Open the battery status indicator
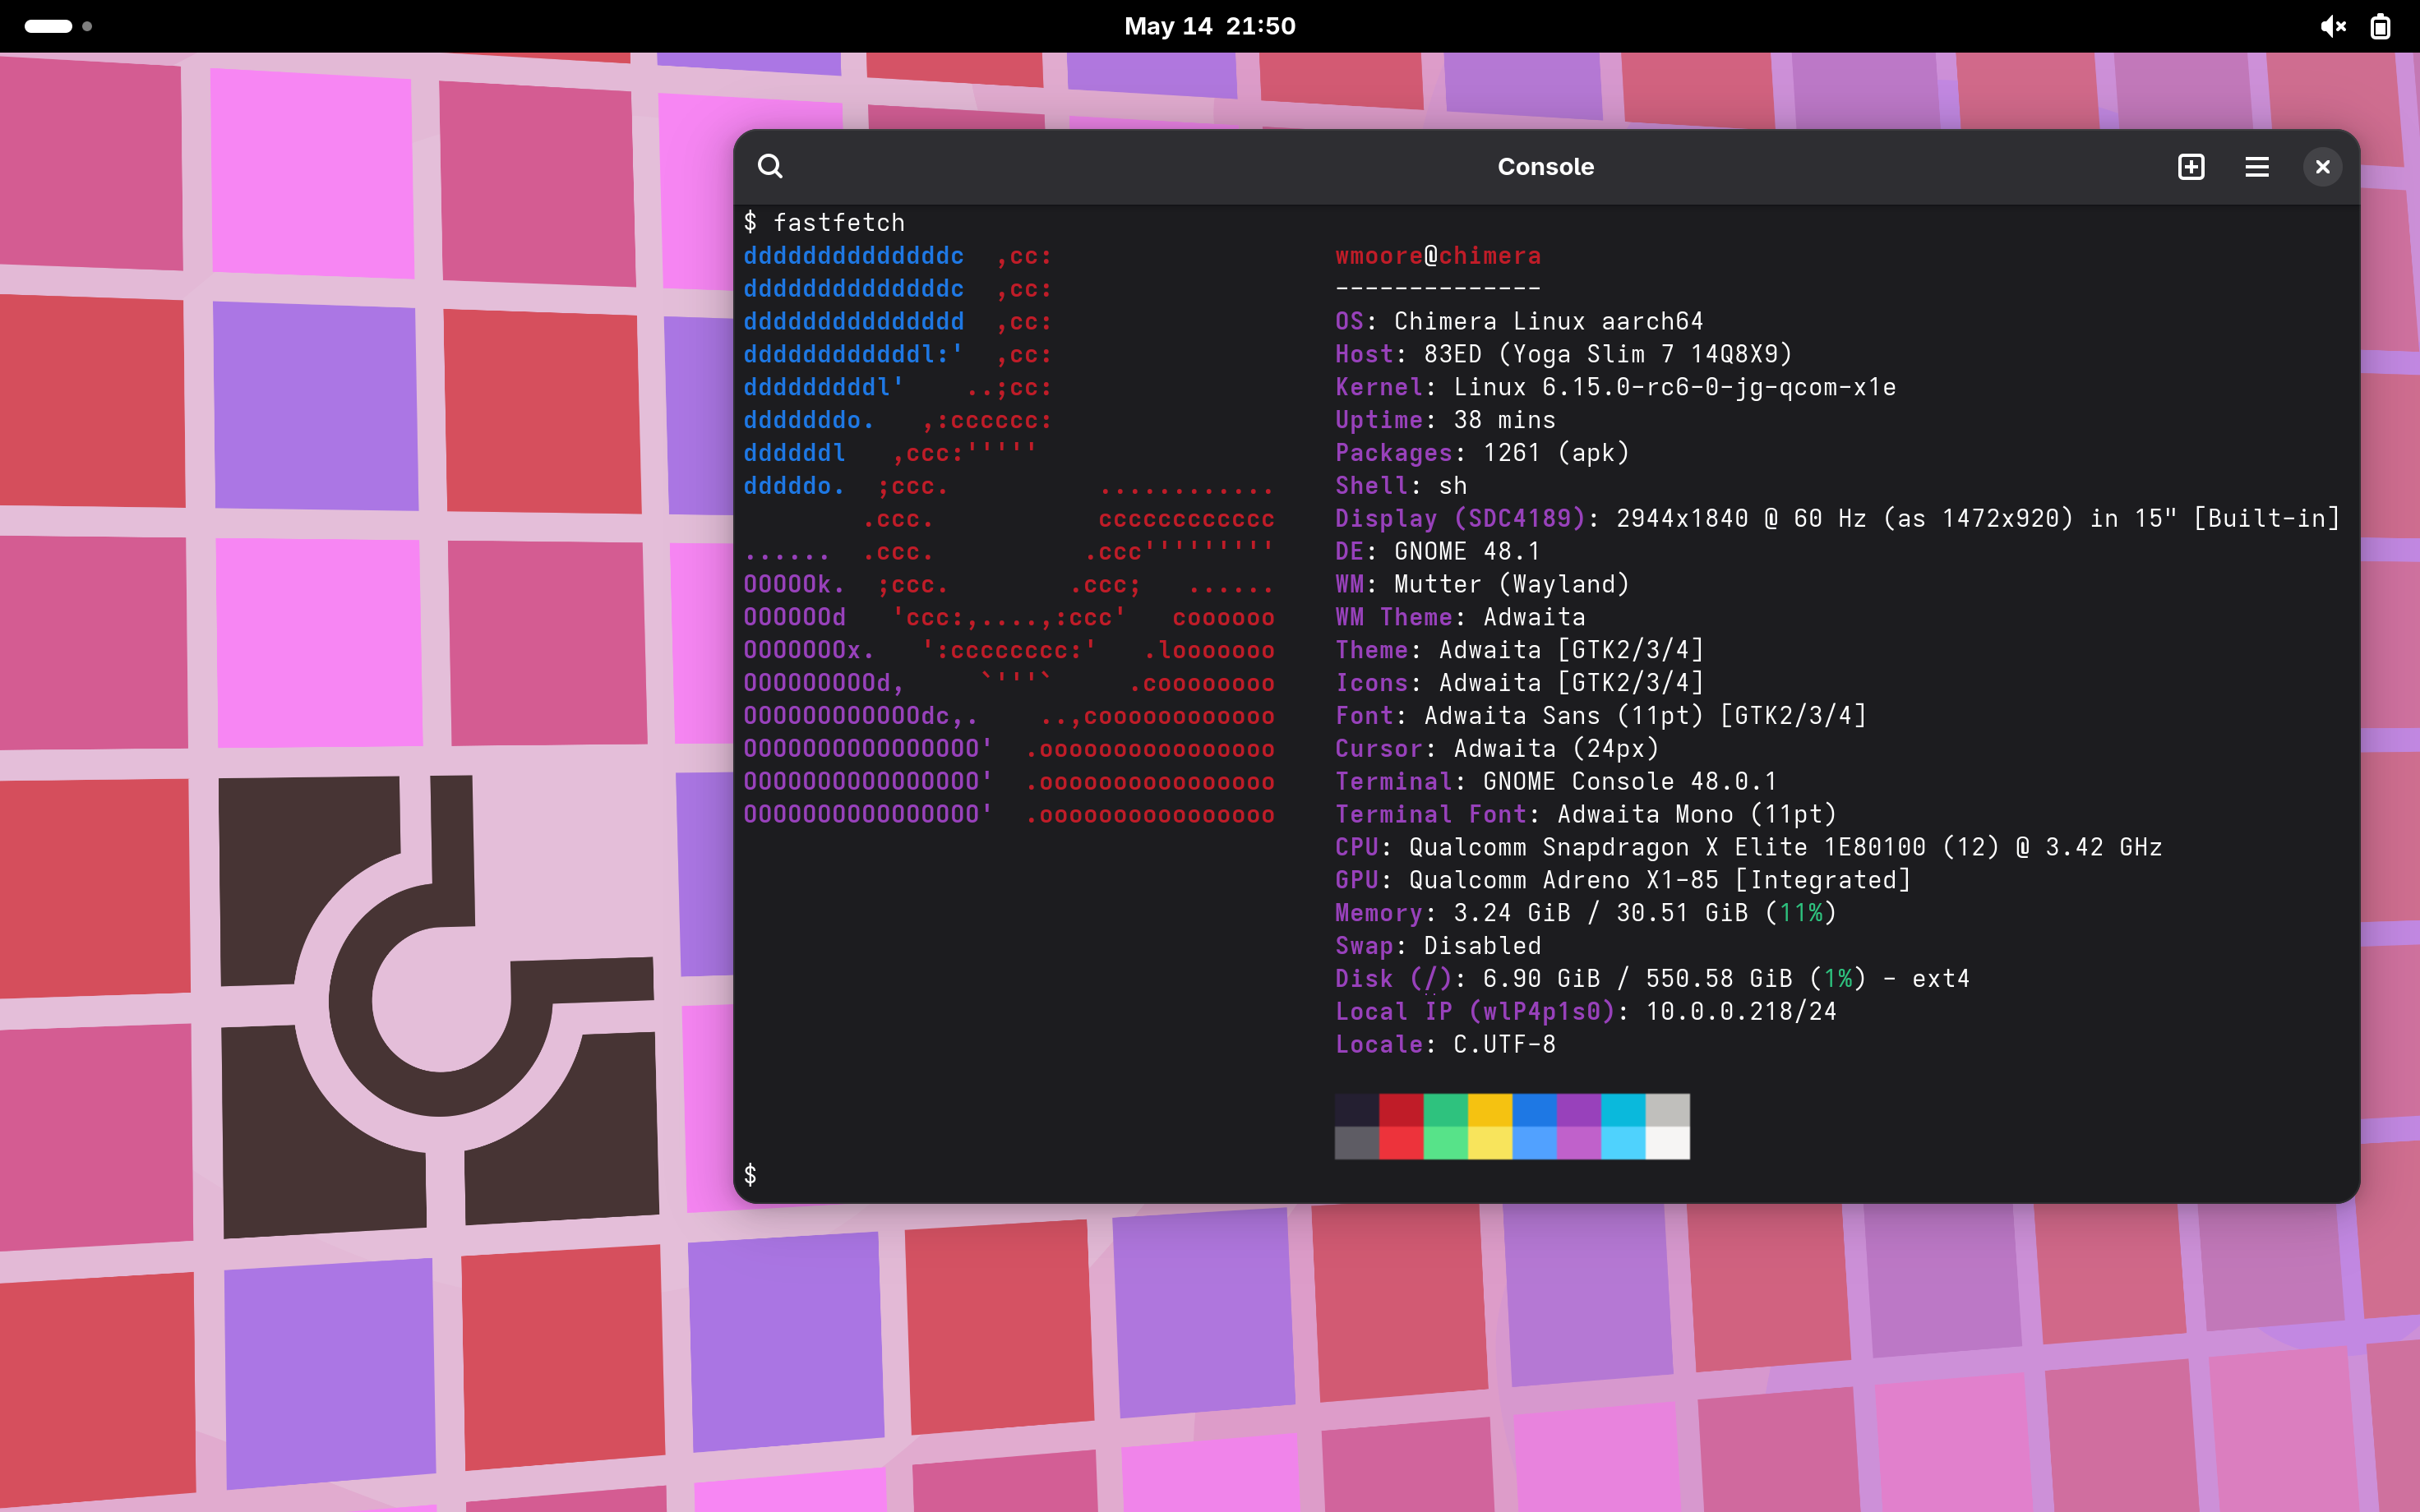This screenshot has height=1512, width=2420. [2380, 26]
